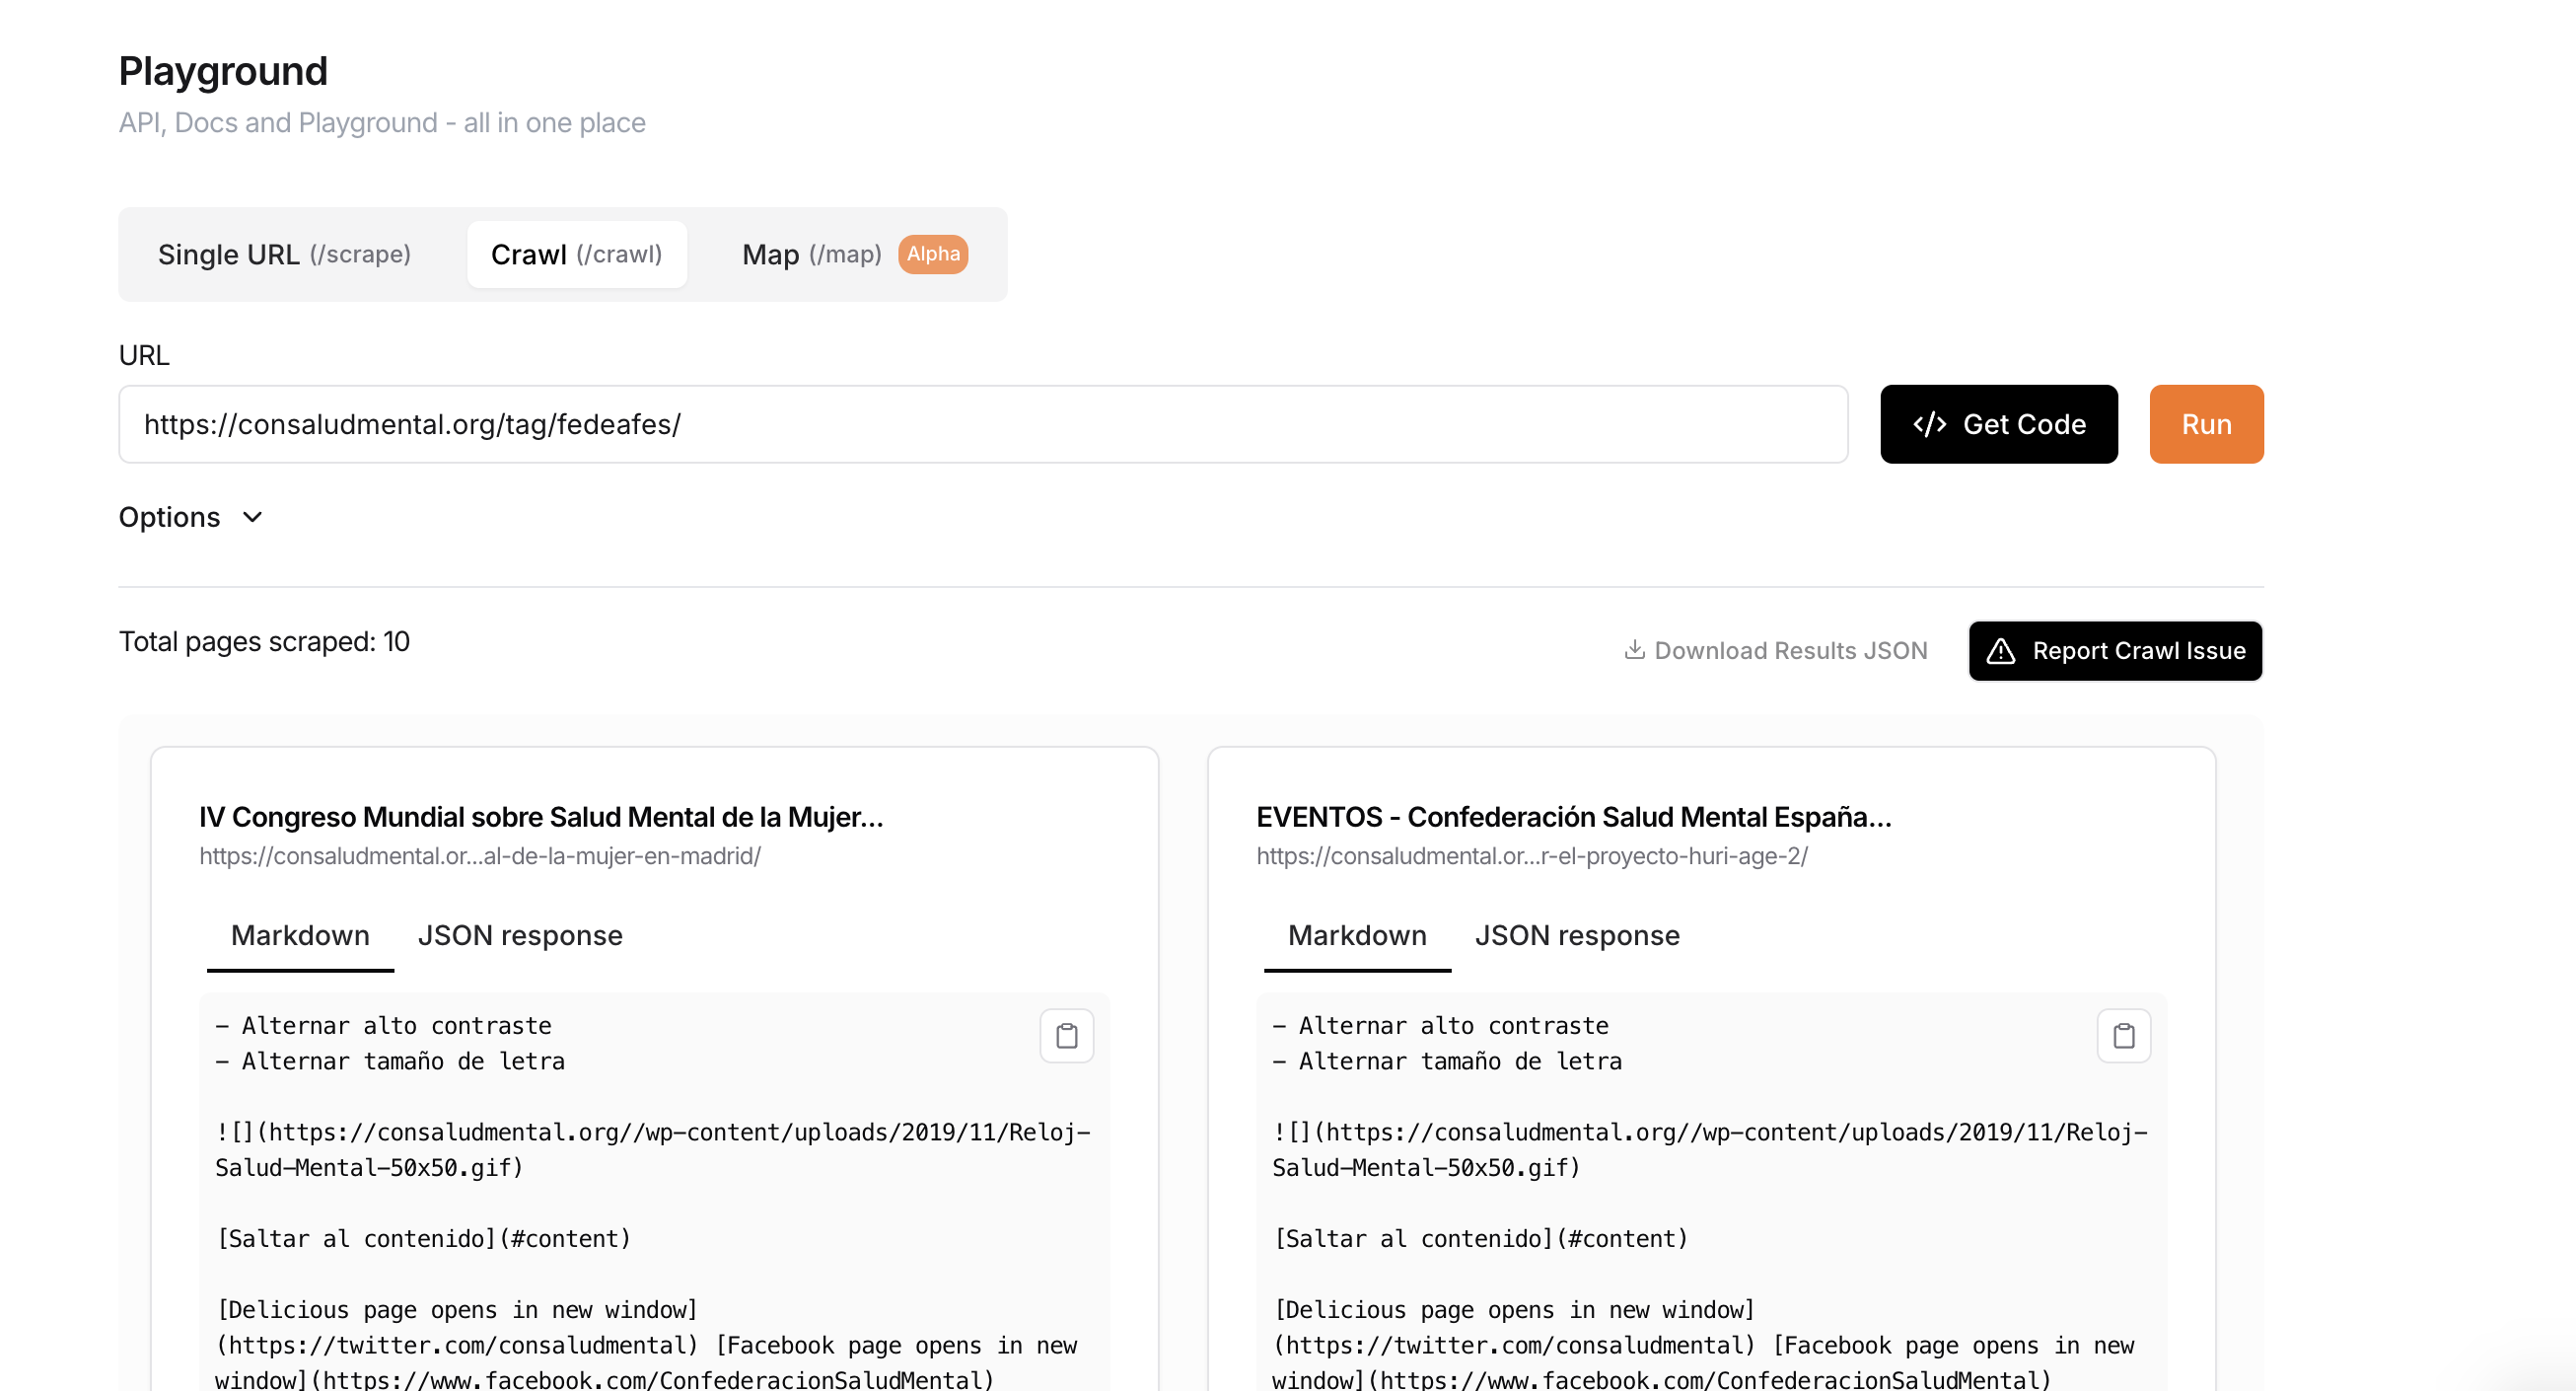The width and height of the screenshot is (2576, 1391).
Task: Copy markdown of the IV Congreso Mundial card
Action: (x=1066, y=1035)
